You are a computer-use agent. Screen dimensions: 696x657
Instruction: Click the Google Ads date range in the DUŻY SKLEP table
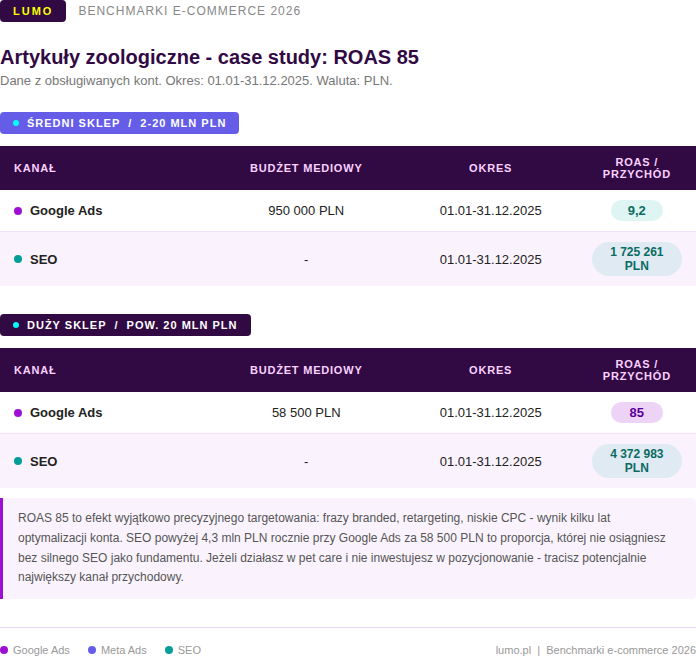tap(490, 413)
